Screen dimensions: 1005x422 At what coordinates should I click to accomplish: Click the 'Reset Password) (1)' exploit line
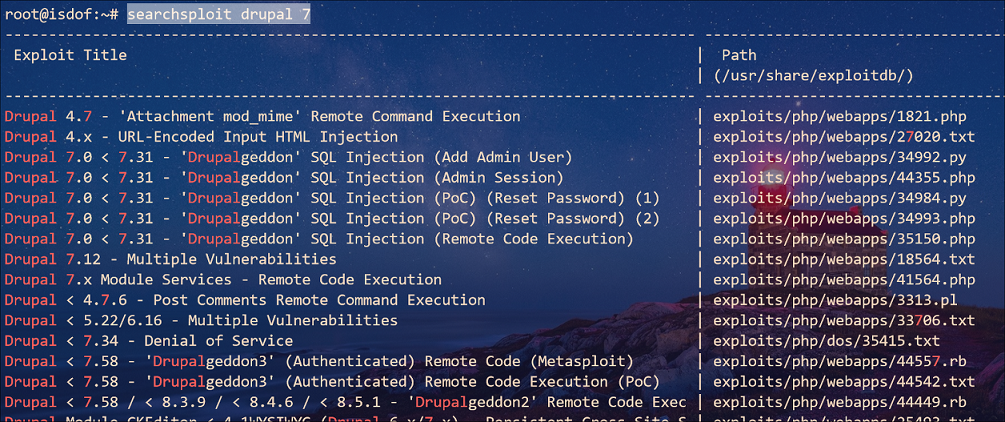pos(331,198)
